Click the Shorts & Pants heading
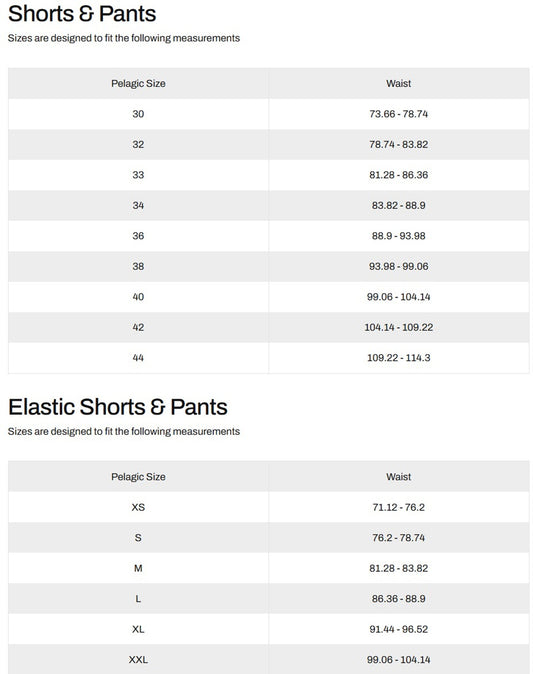 pos(82,14)
